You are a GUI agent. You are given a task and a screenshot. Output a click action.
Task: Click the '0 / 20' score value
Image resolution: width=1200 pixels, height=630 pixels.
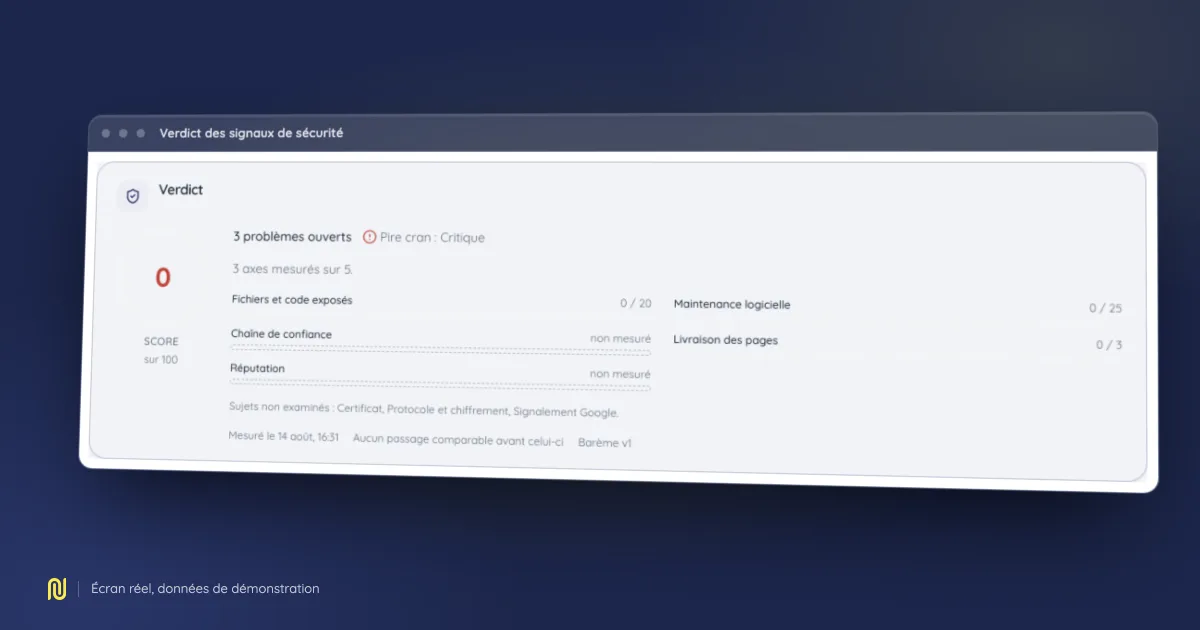point(636,303)
